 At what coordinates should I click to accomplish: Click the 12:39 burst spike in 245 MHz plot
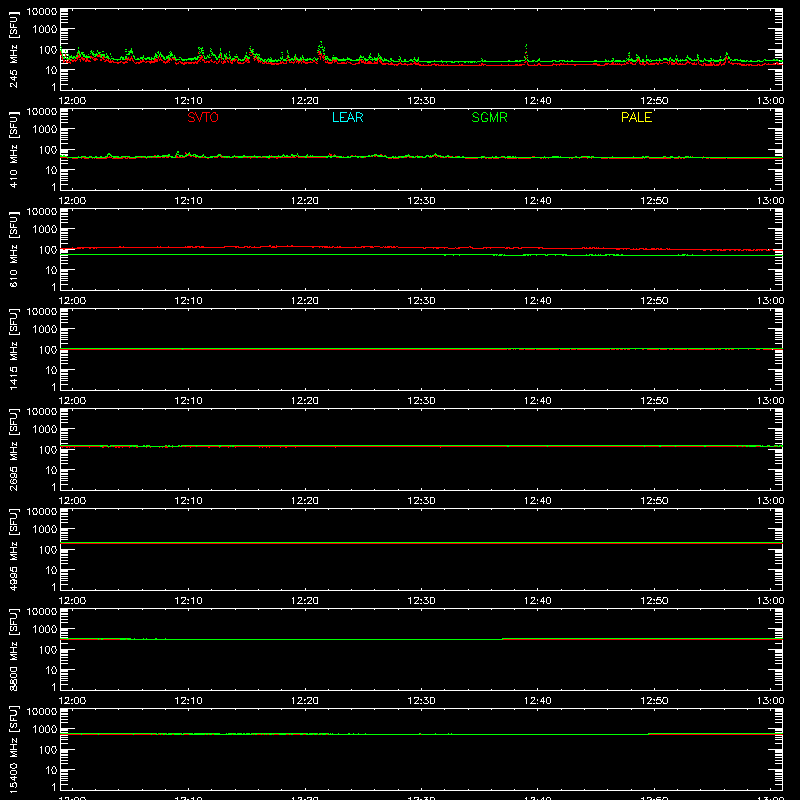click(x=526, y=53)
